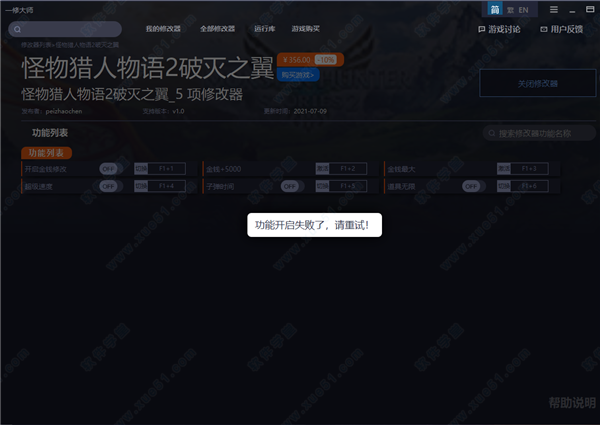Click the F1+6 hotkey field

[x=529, y=186]
